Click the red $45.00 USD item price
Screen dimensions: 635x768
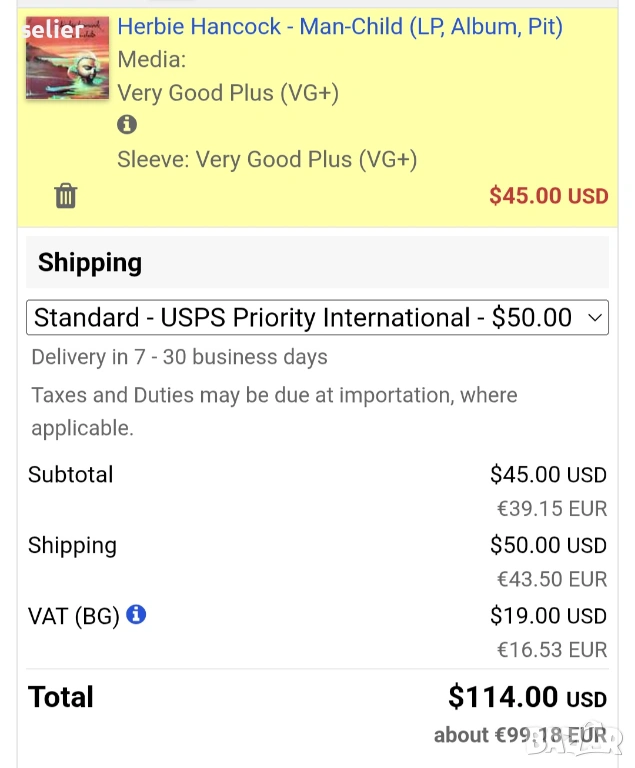click(x=548, y=196)
